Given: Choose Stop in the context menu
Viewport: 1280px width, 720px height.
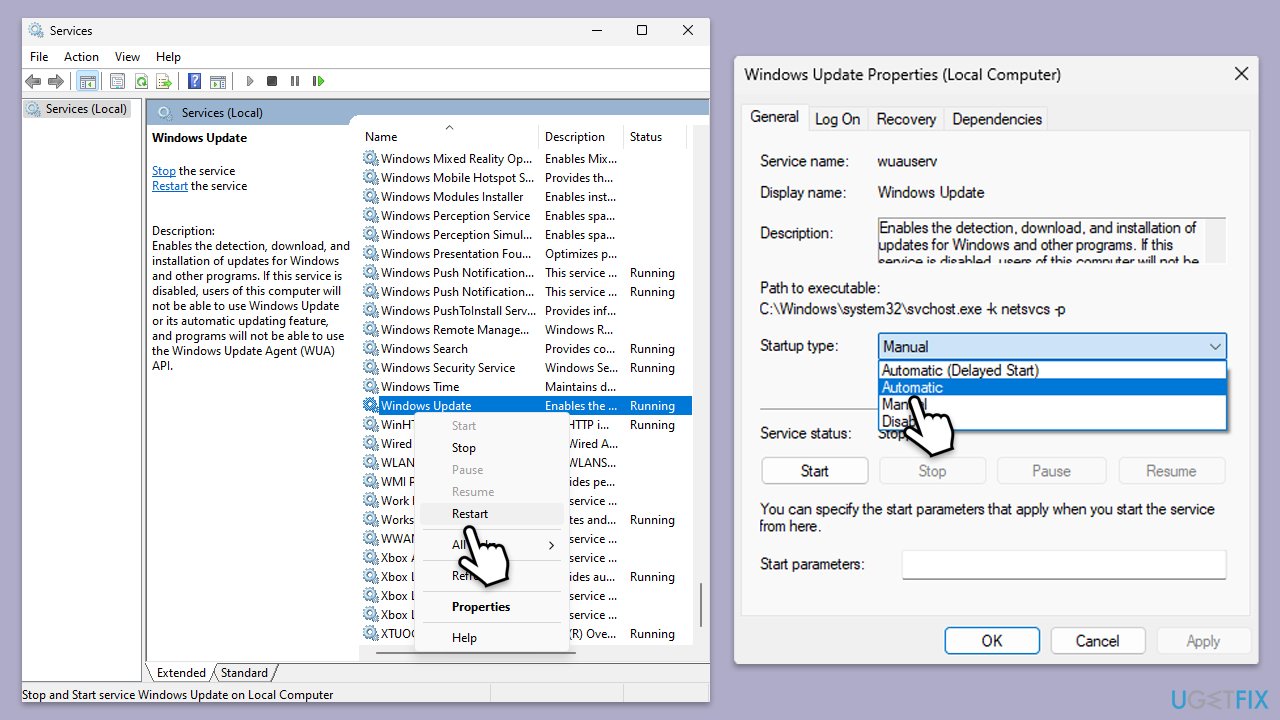Looking at the screenshot, I should coord(491,448).
